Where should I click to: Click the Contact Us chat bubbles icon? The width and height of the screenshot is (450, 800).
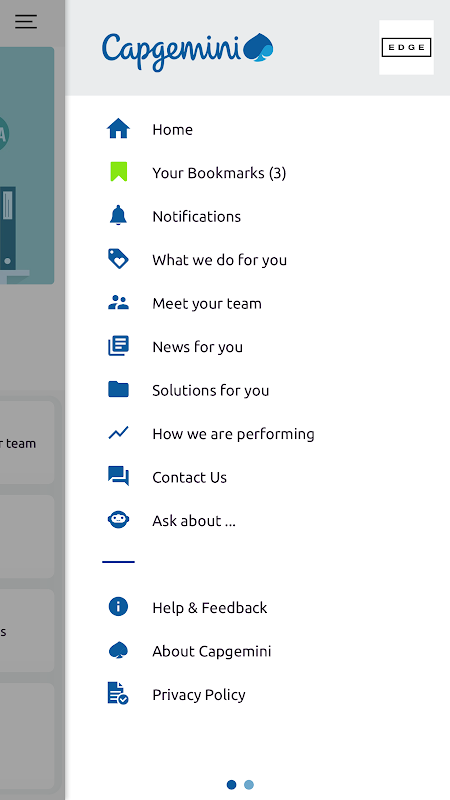(118, 477)
